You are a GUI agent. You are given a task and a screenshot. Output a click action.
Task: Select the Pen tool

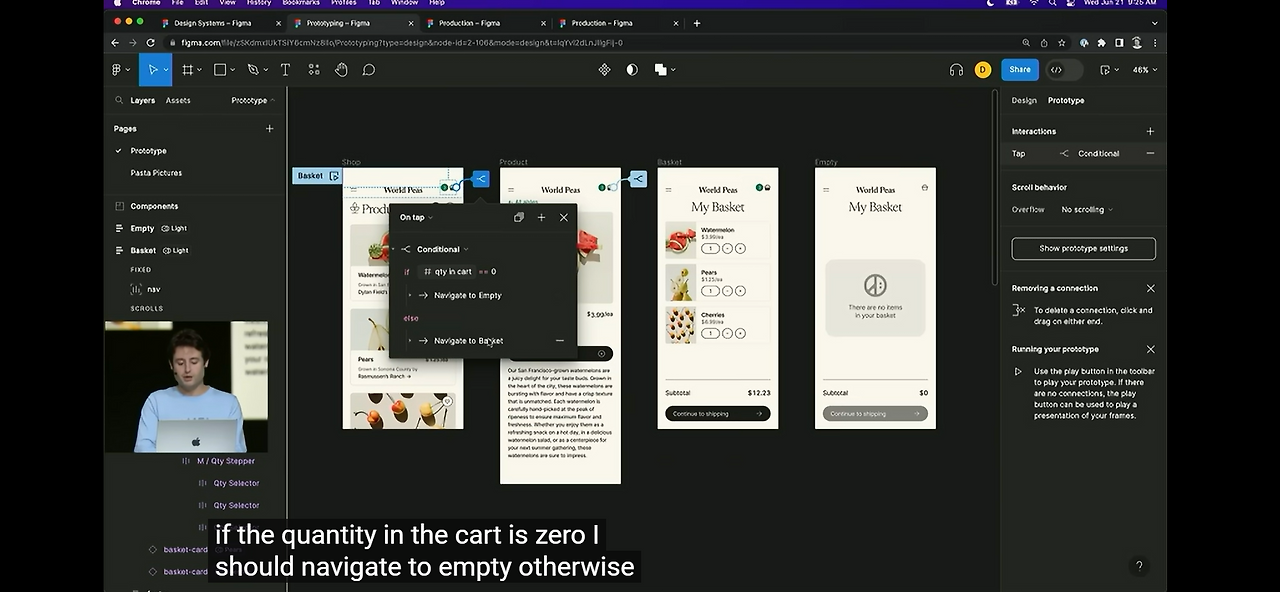tap(253, 70)
